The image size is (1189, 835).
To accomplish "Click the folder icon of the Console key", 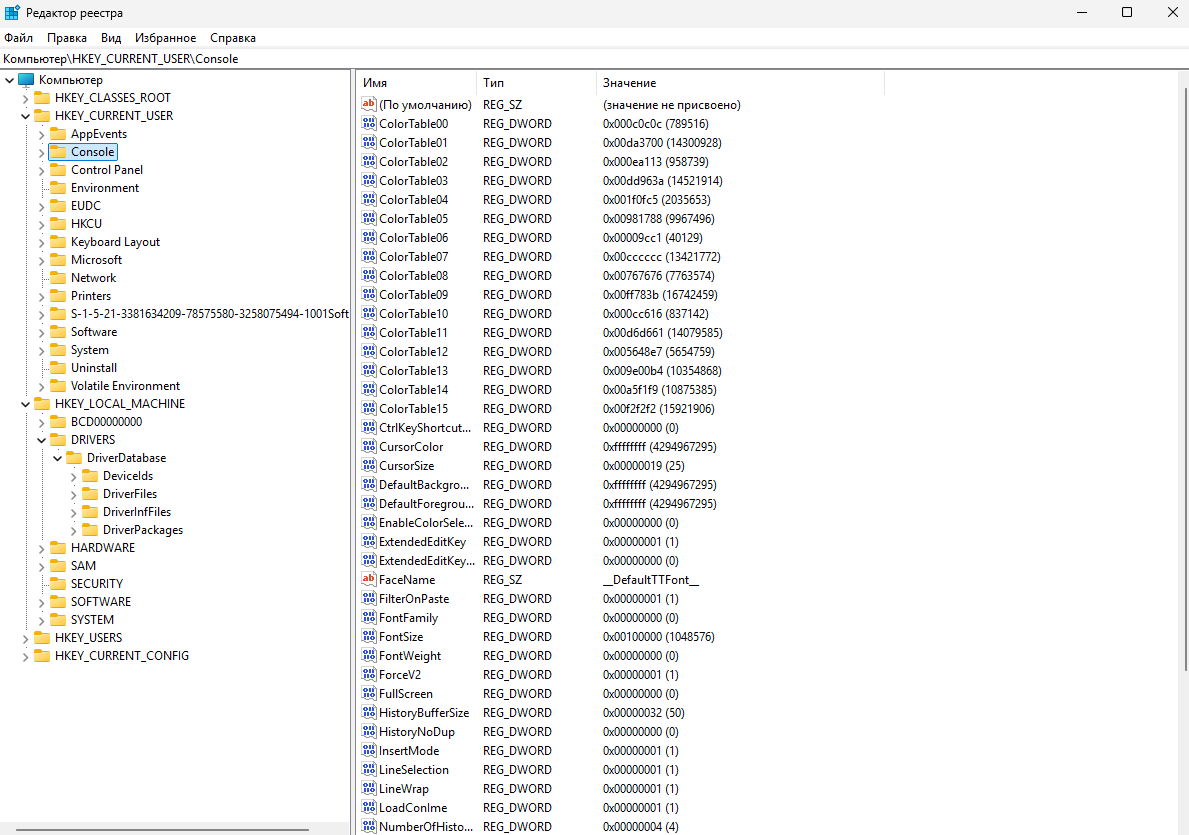I will [58, 152].
